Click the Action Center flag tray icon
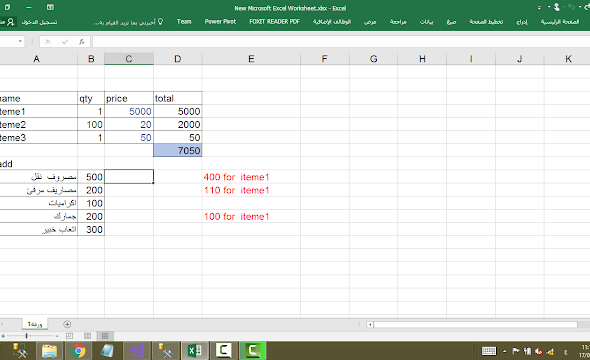 (516, 351)
